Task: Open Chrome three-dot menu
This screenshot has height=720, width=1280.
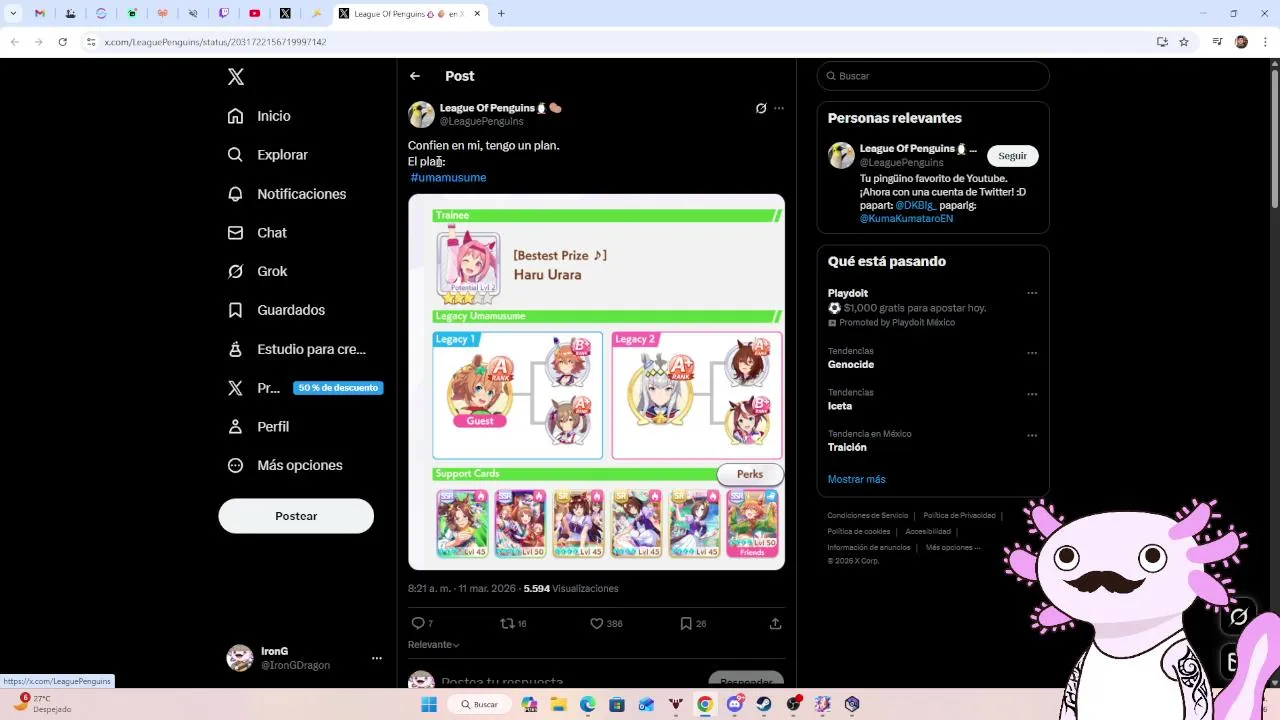Action: pos(1265,42)
